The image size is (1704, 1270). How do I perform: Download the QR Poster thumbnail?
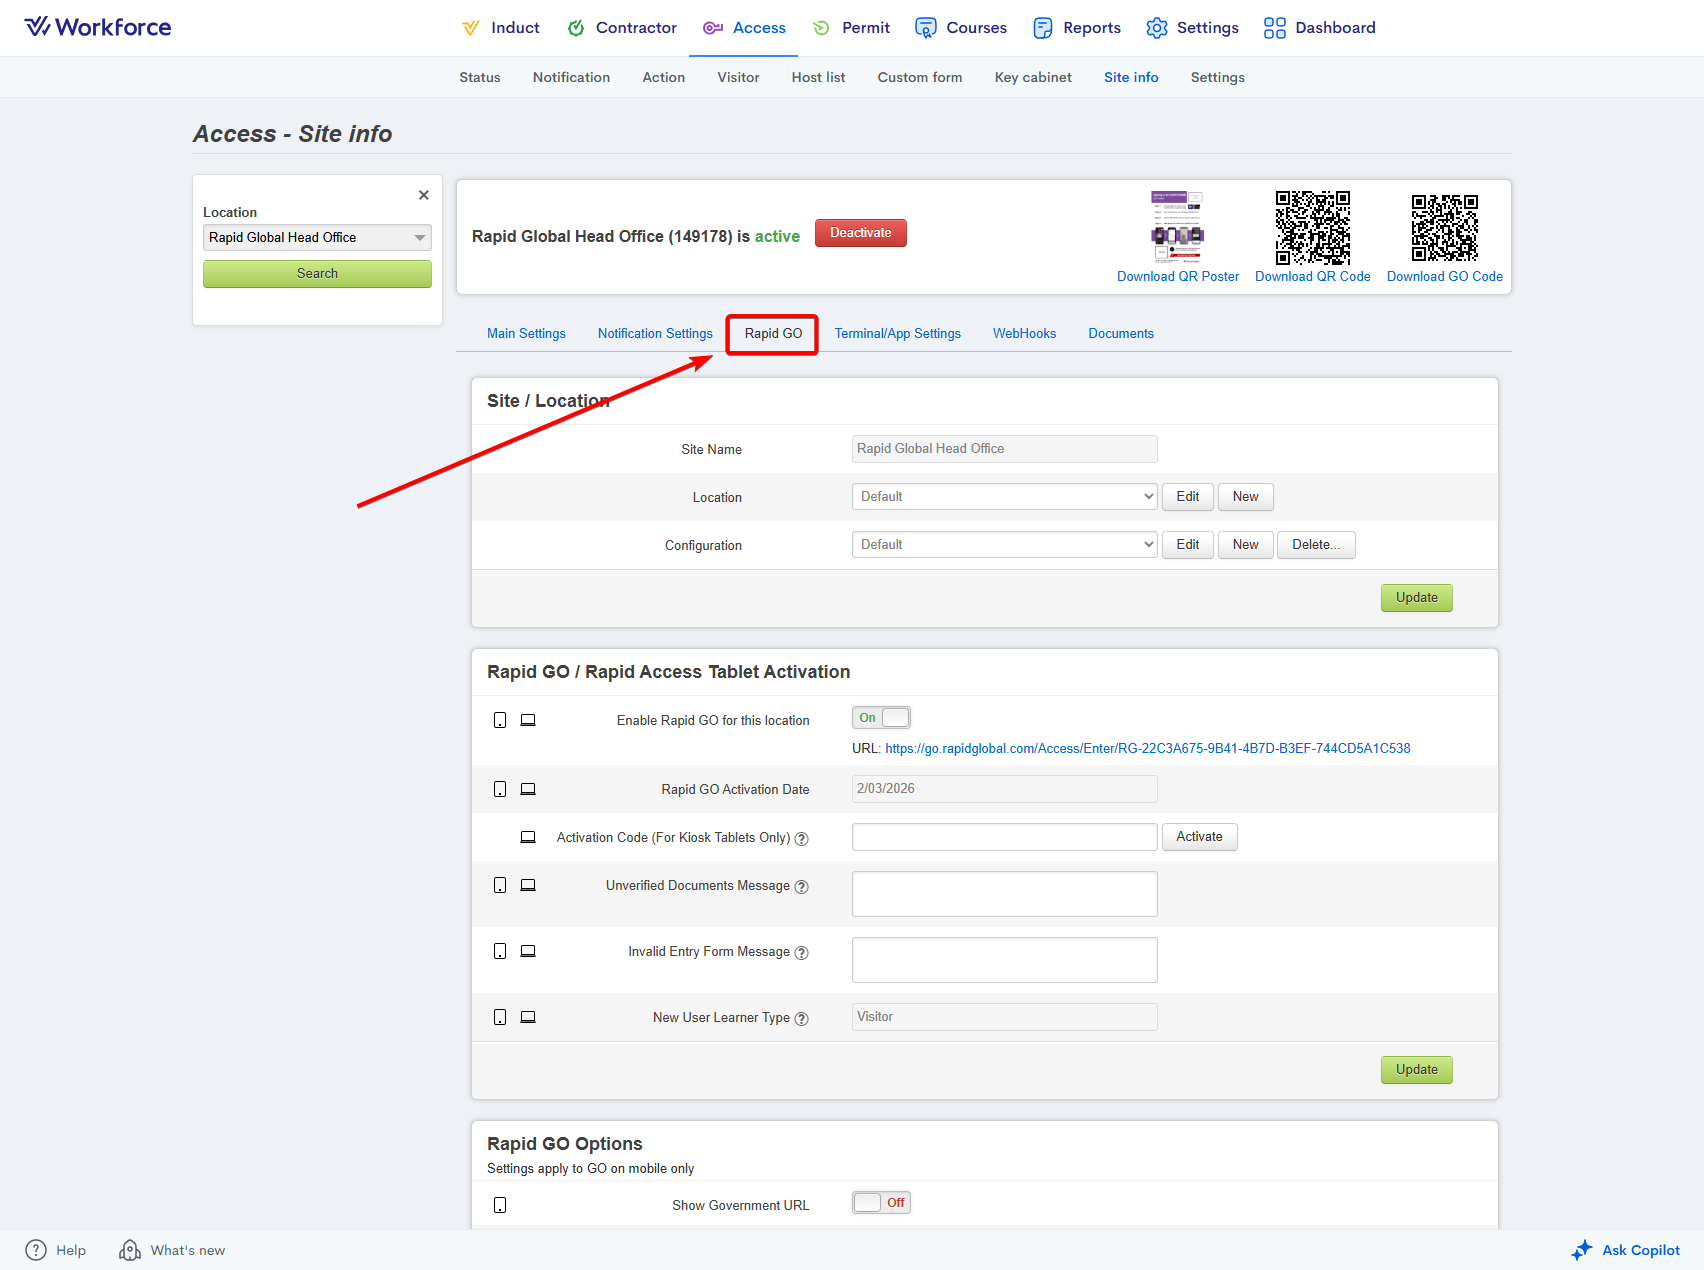[1177, 225]
